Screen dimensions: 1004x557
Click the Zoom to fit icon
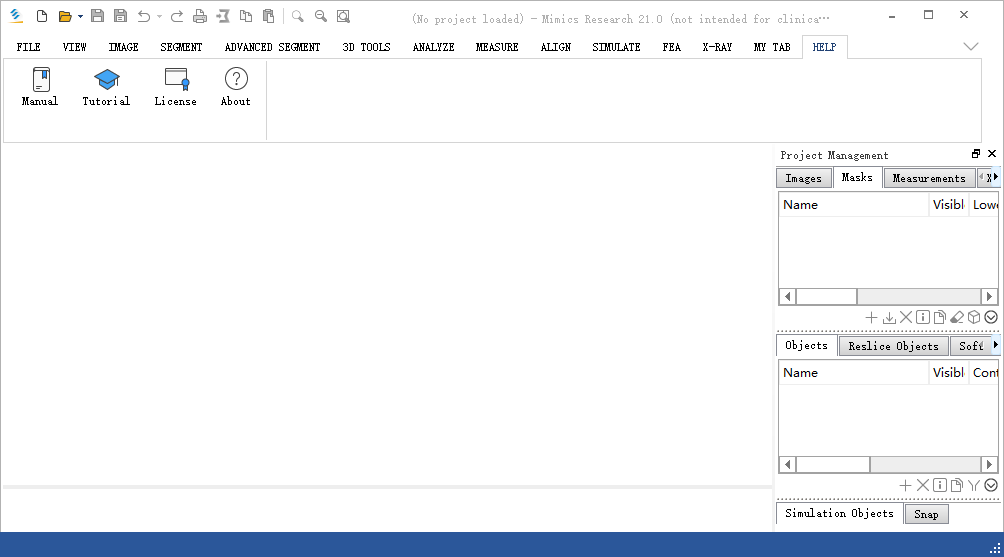tap(344, 16)
